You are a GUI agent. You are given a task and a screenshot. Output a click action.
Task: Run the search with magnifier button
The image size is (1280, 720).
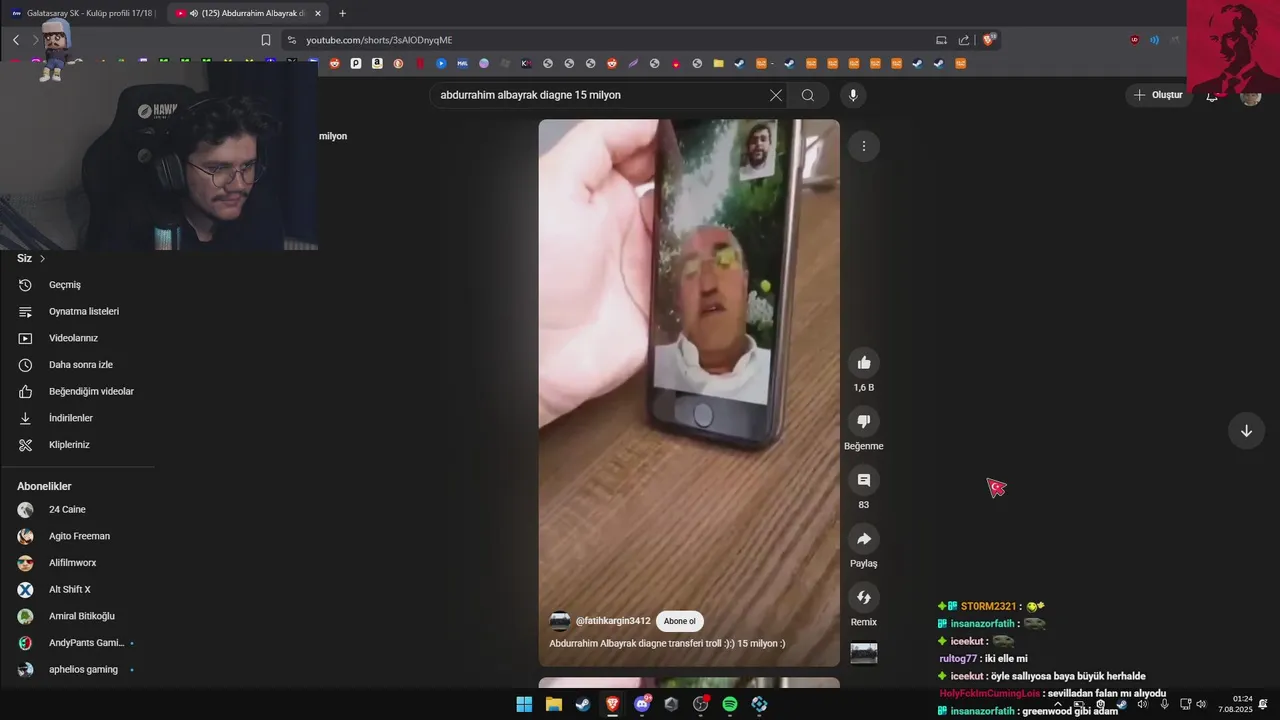pos(808,95)
